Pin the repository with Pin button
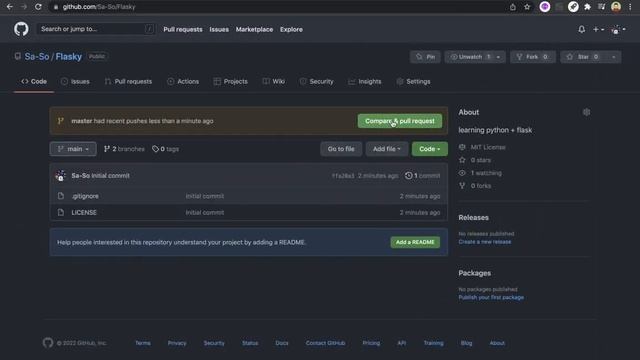Screen dimensions: 640x360 [x=425, y=57]
